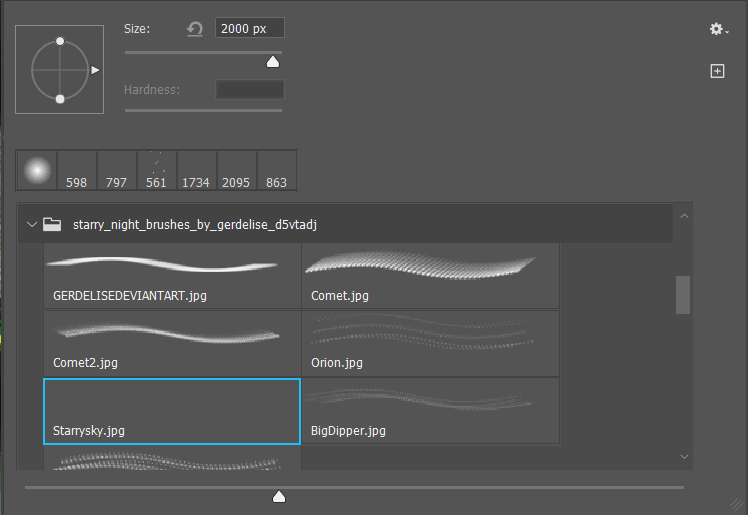Image resolution: width=748 pixels, height=515 pixels.
Task: Select the starry_night_brushes_by_gerdelise_d5vtadj group name
Action: click(x=195, y=225)
